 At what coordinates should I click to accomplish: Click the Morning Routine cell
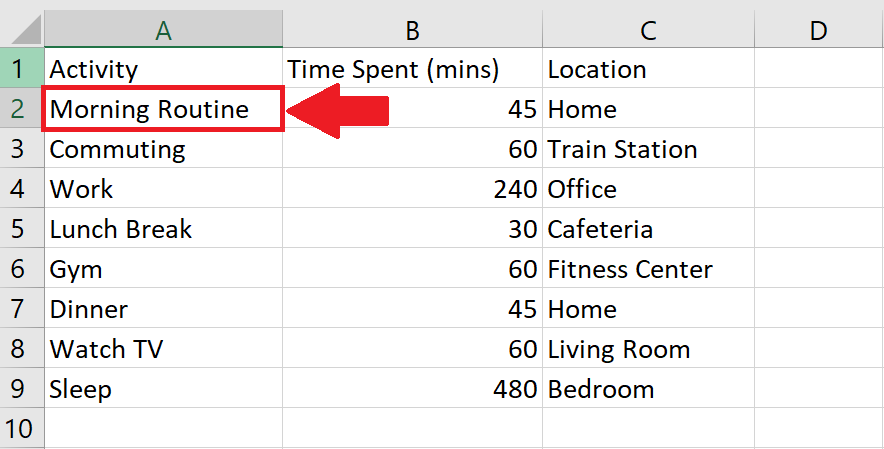[x=163, y=108]
